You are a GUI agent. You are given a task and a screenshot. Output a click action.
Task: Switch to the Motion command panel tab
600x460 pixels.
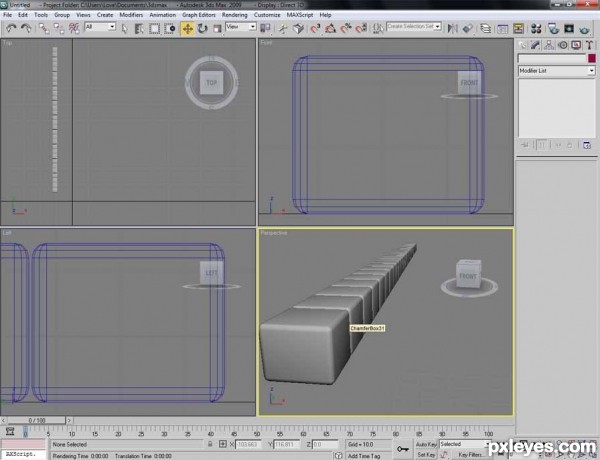click(562, 45)
